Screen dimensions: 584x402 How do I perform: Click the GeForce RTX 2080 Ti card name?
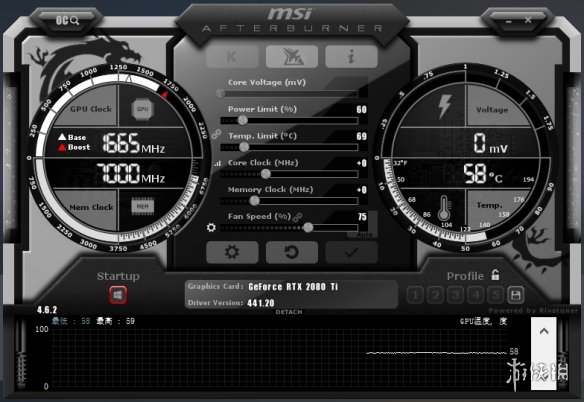click(x=293, y=287)
